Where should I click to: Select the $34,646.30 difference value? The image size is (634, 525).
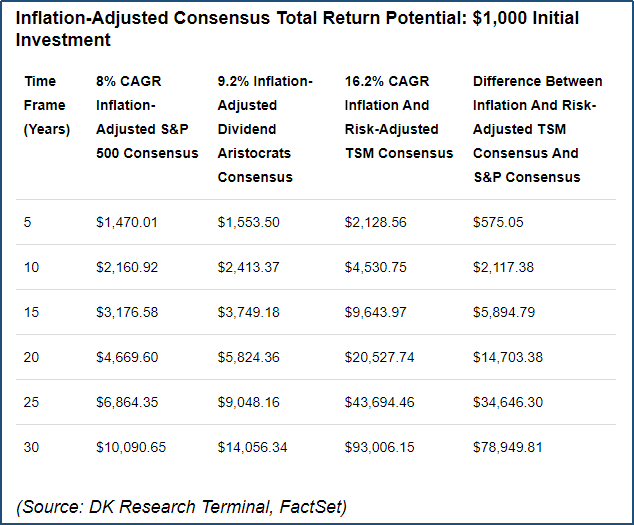tap(508, 402)
